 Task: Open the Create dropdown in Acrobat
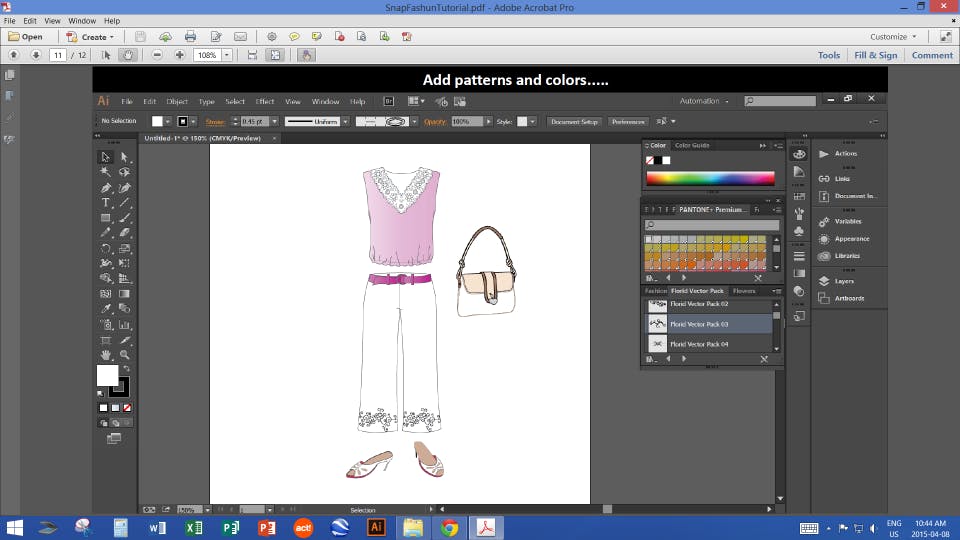pos(90,37)
